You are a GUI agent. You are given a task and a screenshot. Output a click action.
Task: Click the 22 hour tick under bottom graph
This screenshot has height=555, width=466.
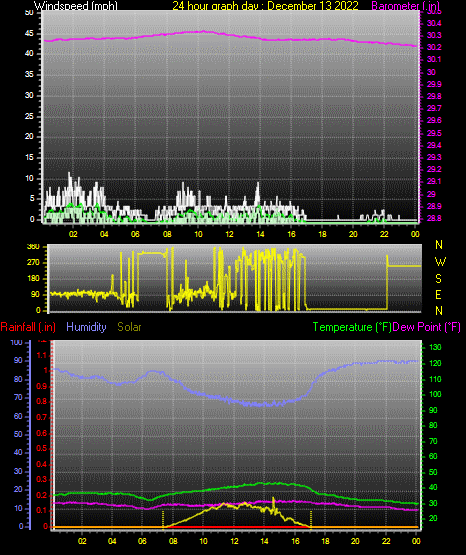[386, 541]
